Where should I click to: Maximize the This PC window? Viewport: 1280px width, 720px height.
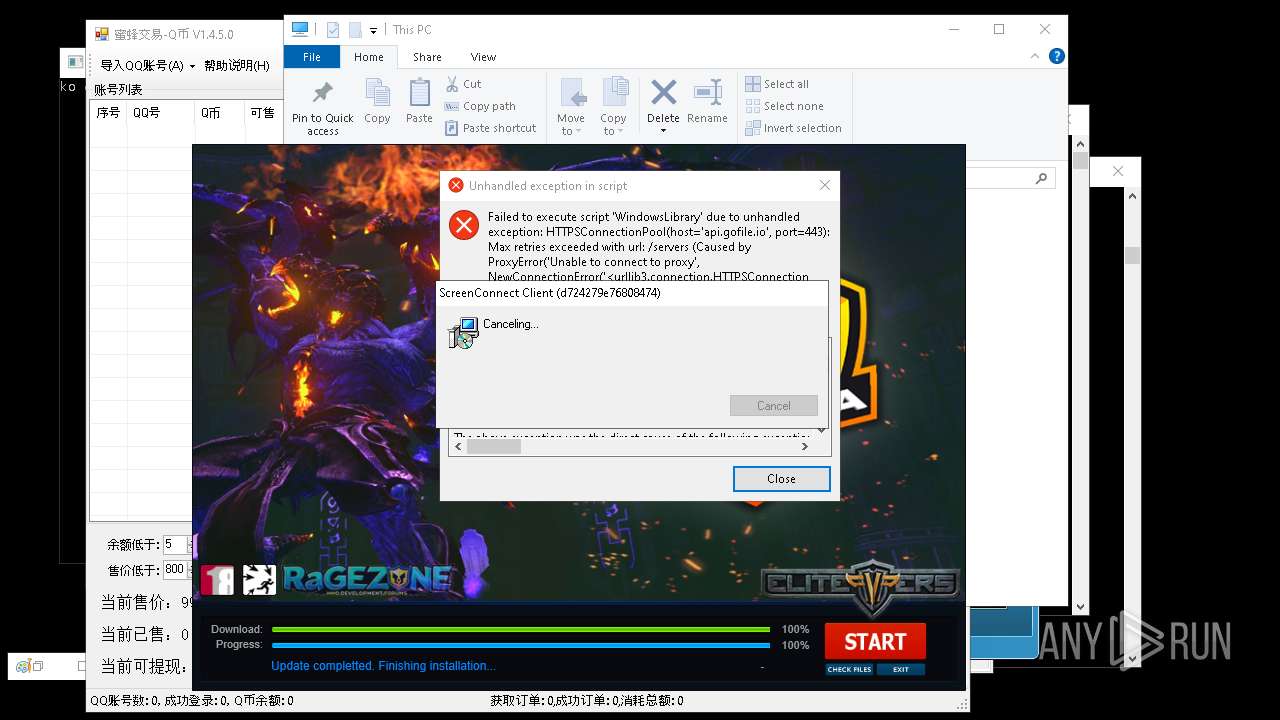click(999, 30)
